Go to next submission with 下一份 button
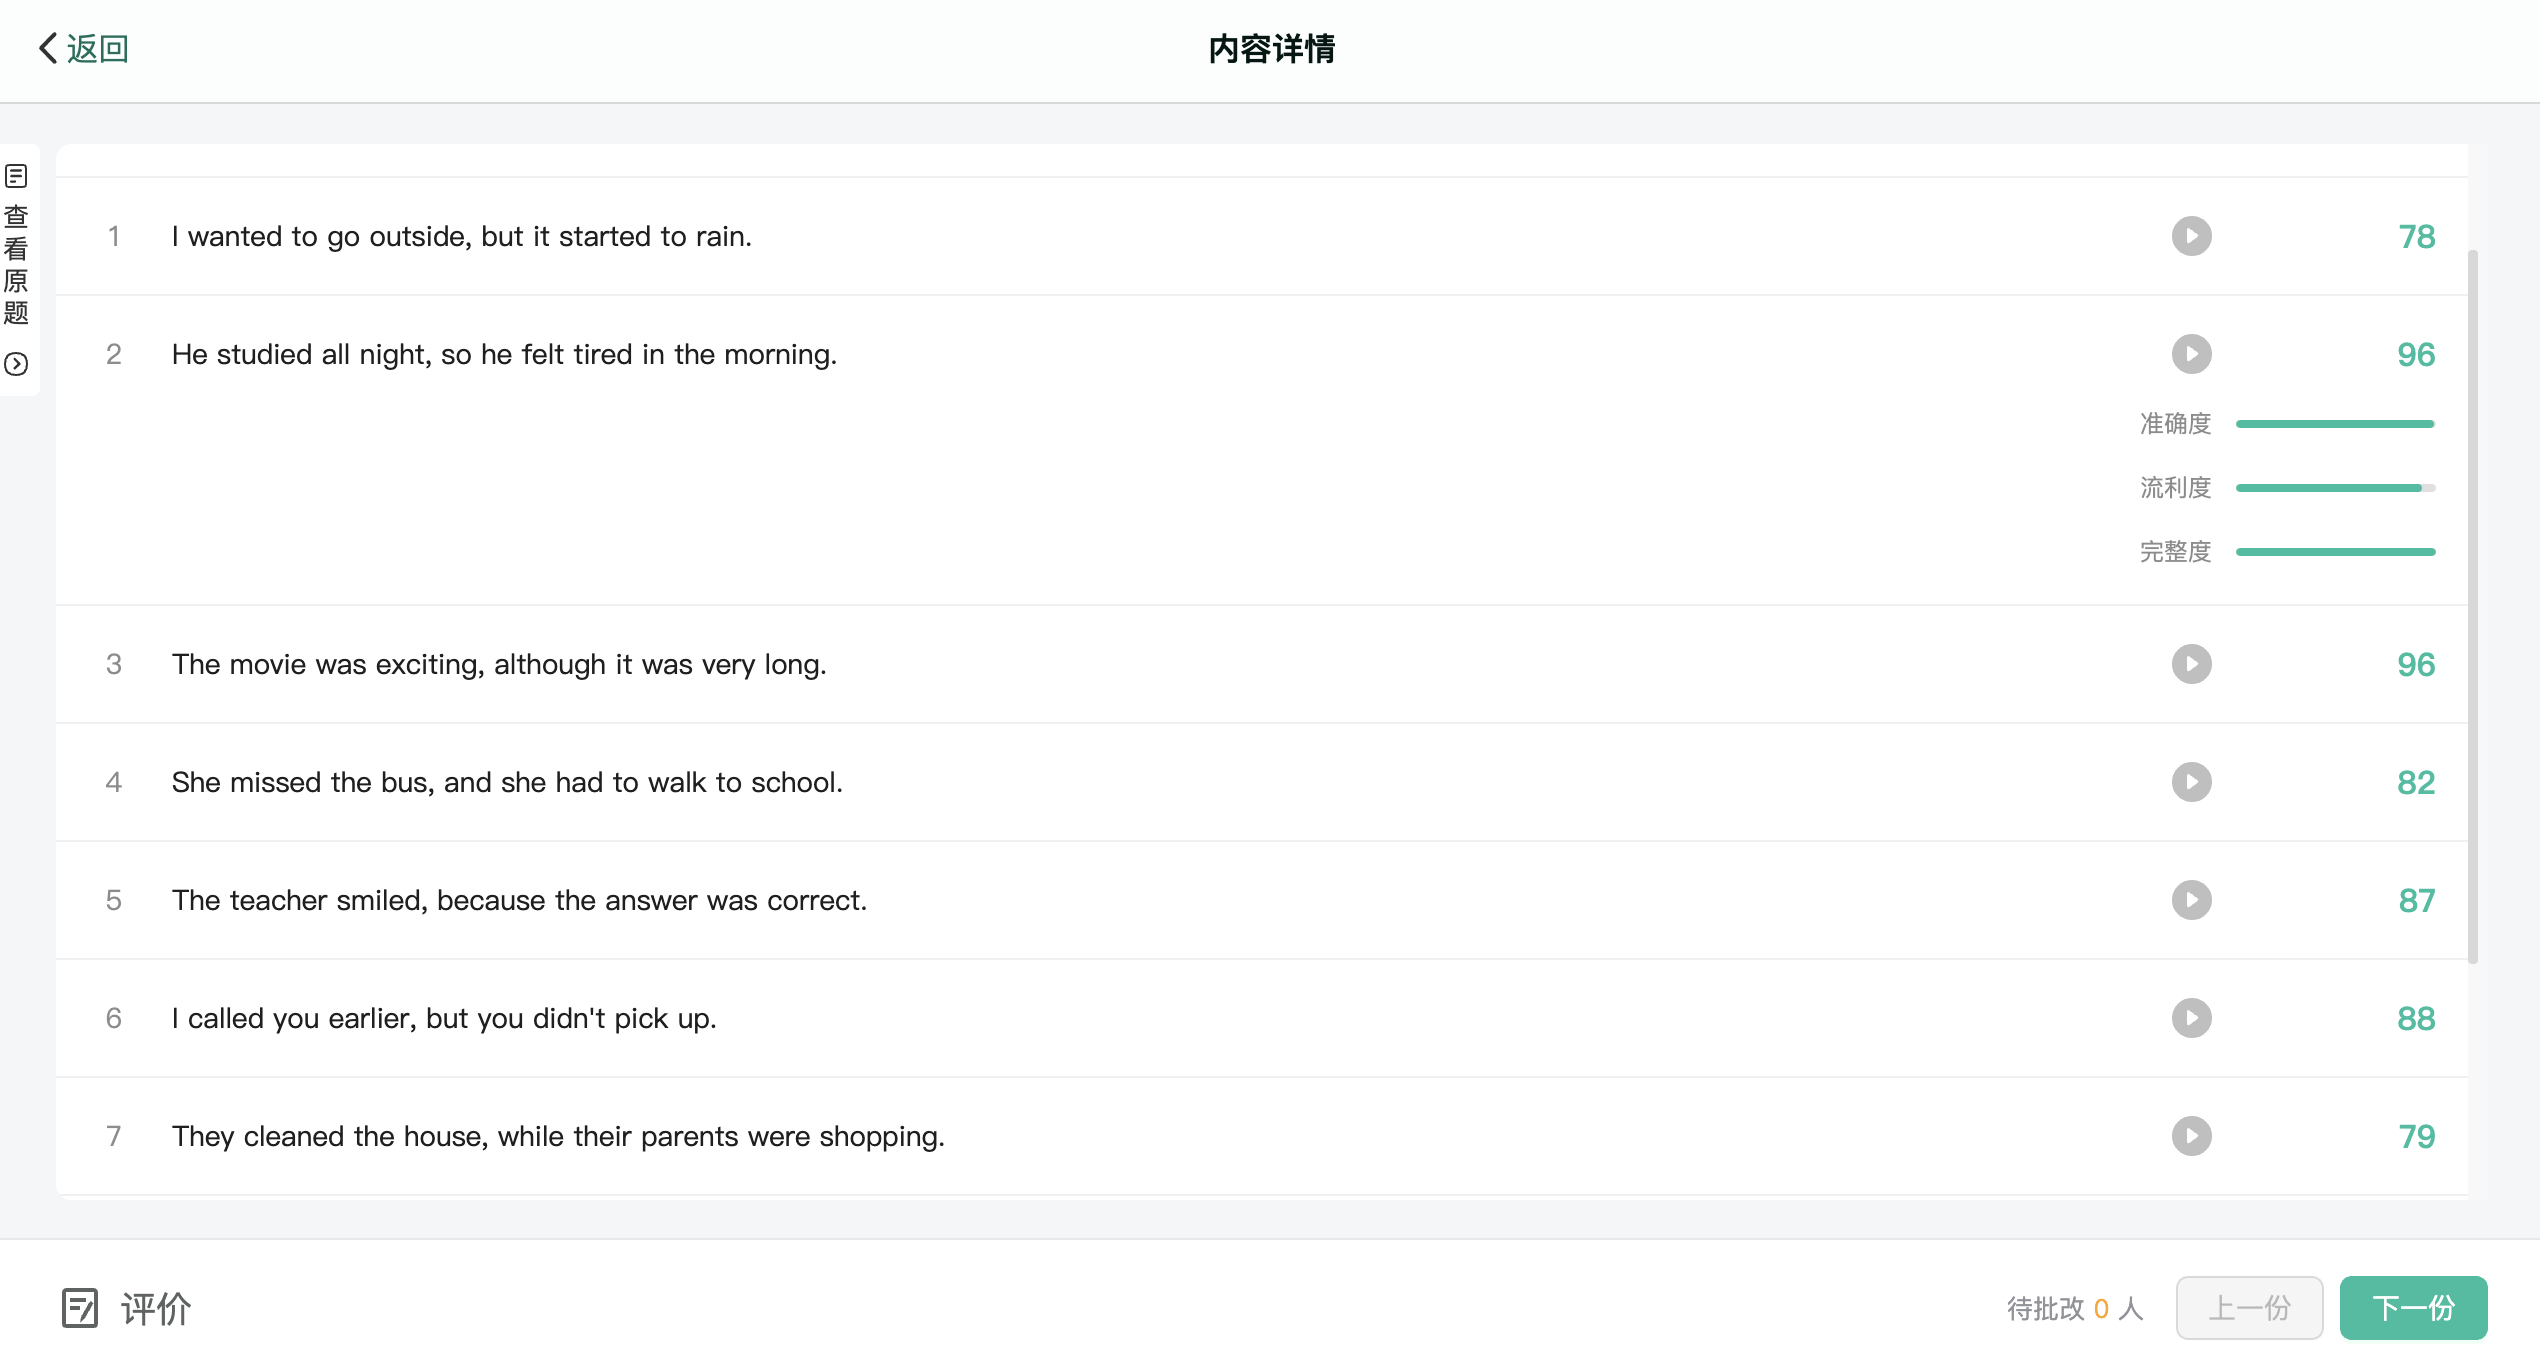2540x1362 pixels. pos(2413,1308)
